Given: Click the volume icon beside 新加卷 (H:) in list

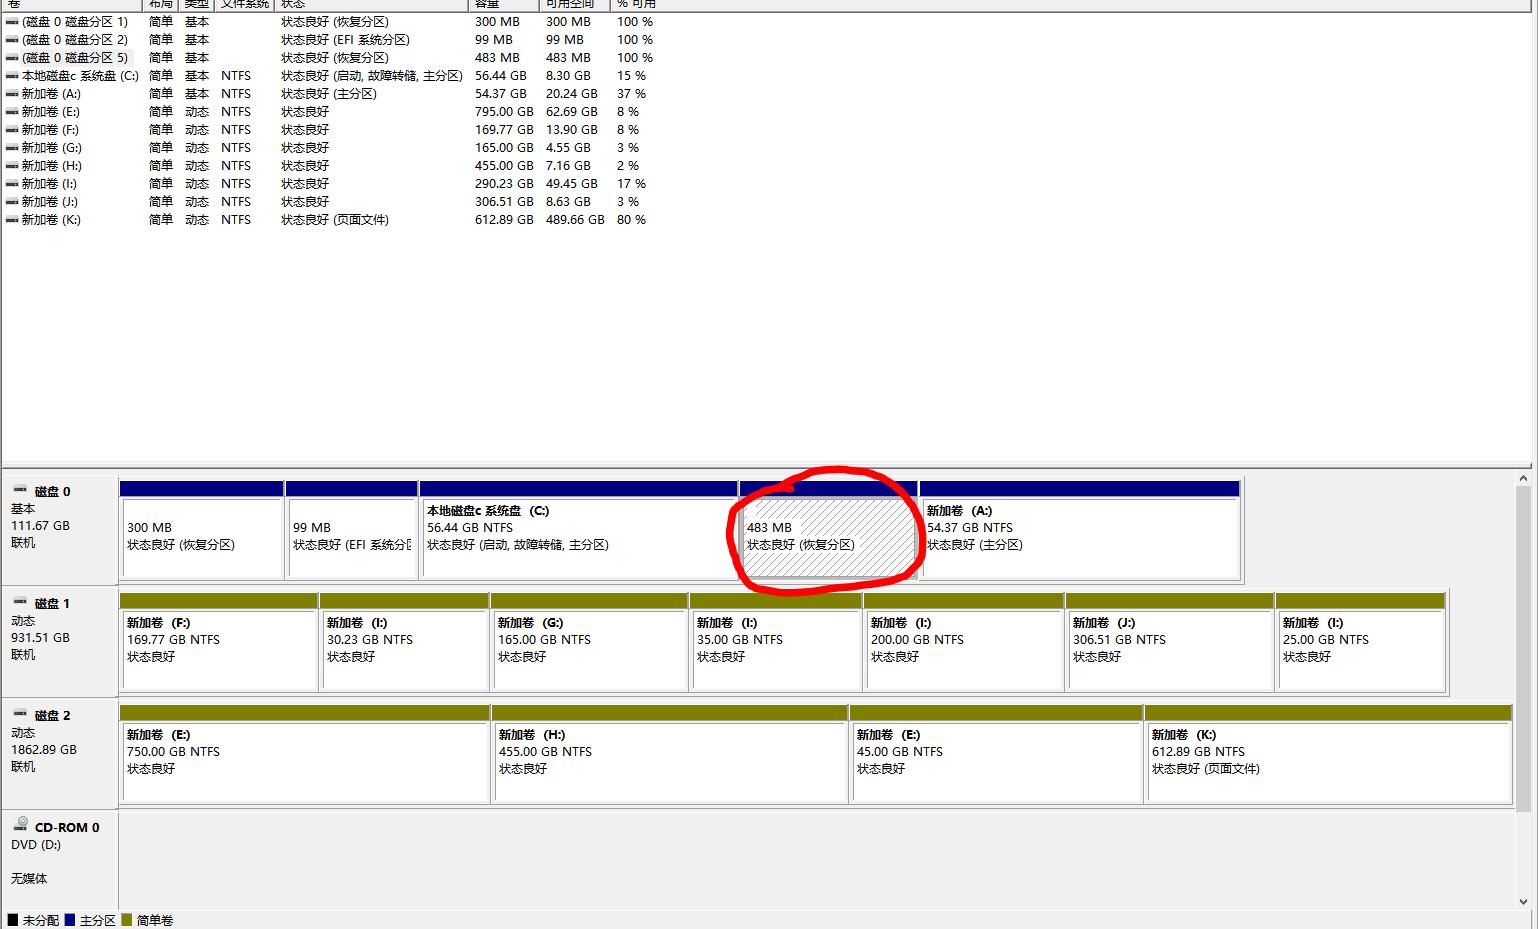Looking at the screenshot, I should coord(12,165).
